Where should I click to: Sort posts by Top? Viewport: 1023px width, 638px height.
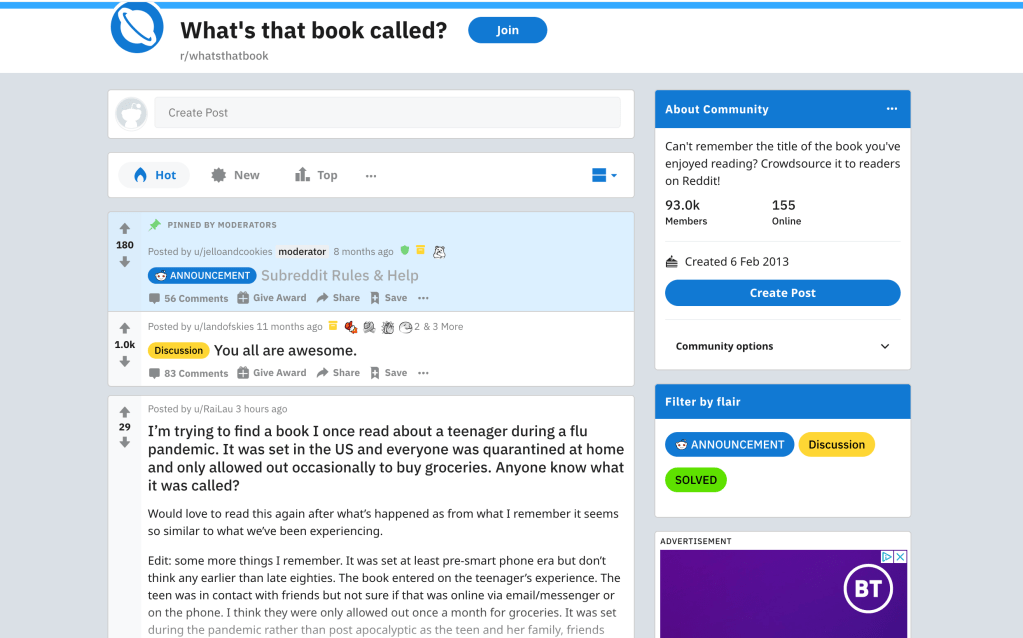[316, 175]
